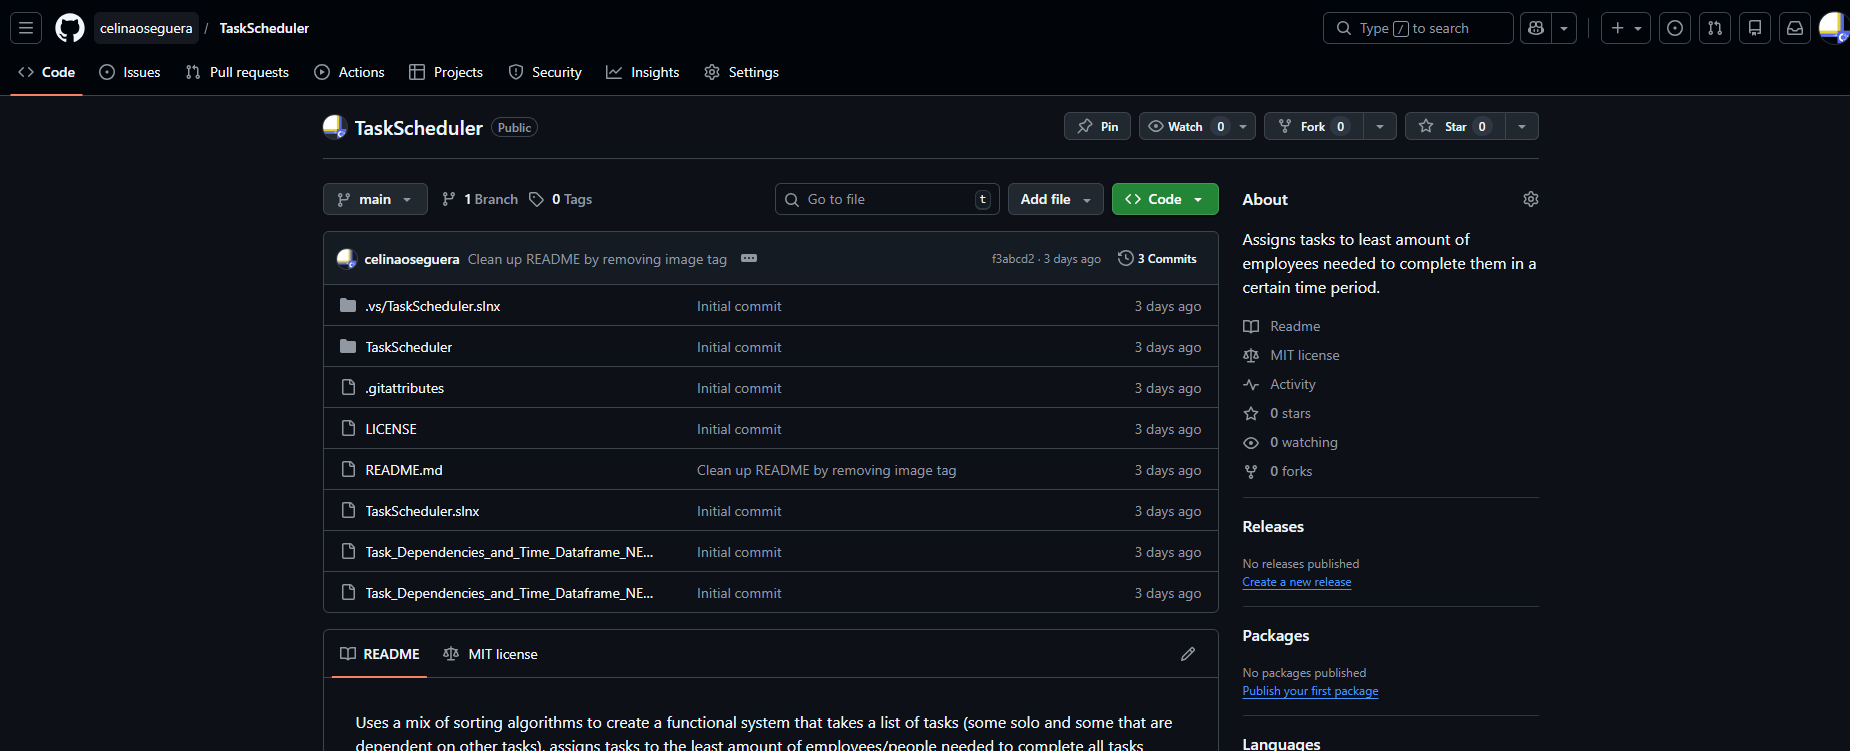Viewport: 1850px width, 751px height.
Task: Open the Releases heading link
Action: 1273,526
